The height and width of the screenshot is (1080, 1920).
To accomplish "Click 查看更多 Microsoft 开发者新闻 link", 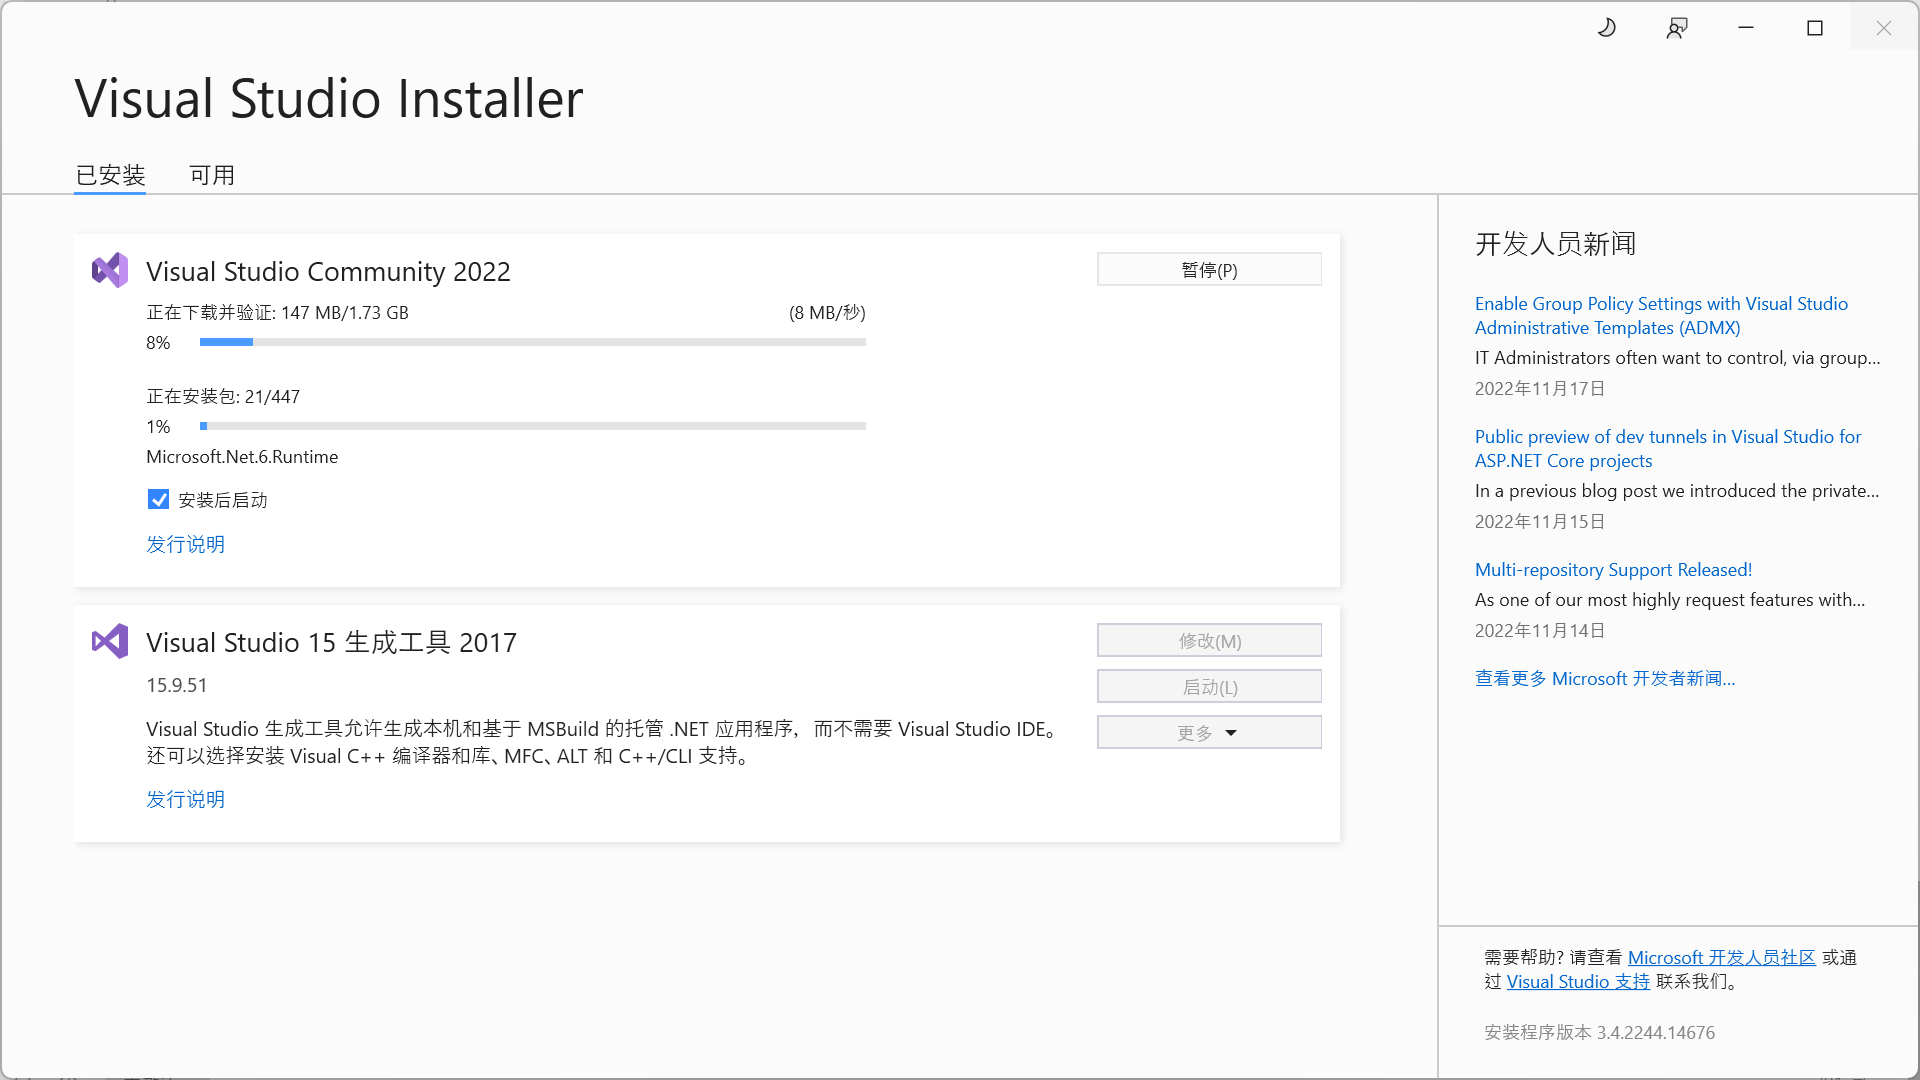I will coord(1605,678).
